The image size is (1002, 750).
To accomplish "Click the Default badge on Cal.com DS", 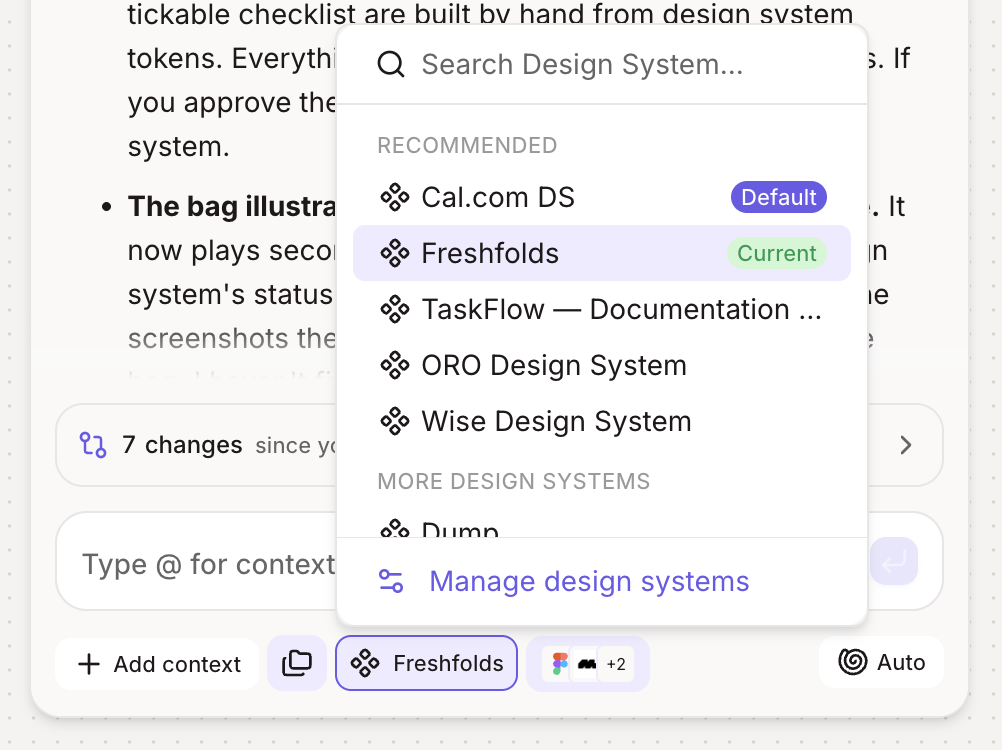I will tap(779, 197).
